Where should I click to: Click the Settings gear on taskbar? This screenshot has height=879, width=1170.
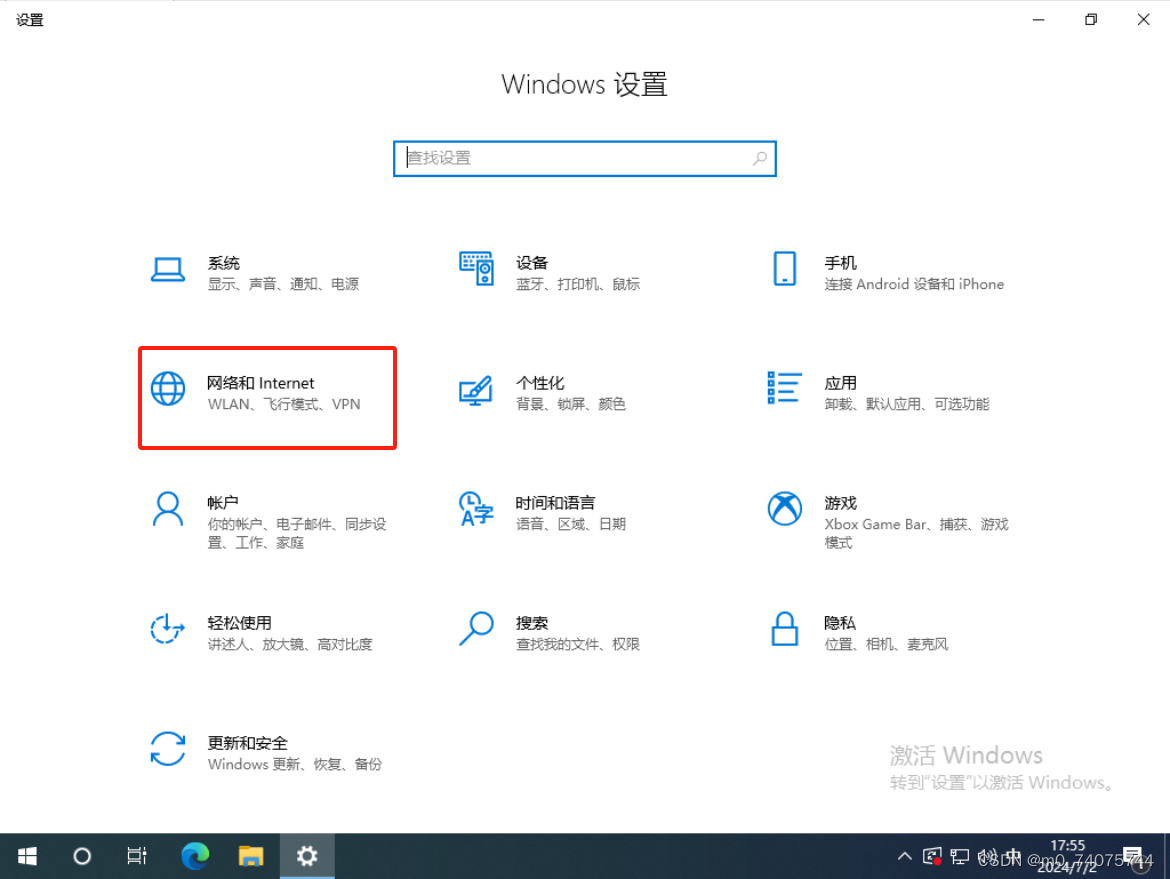307,856
